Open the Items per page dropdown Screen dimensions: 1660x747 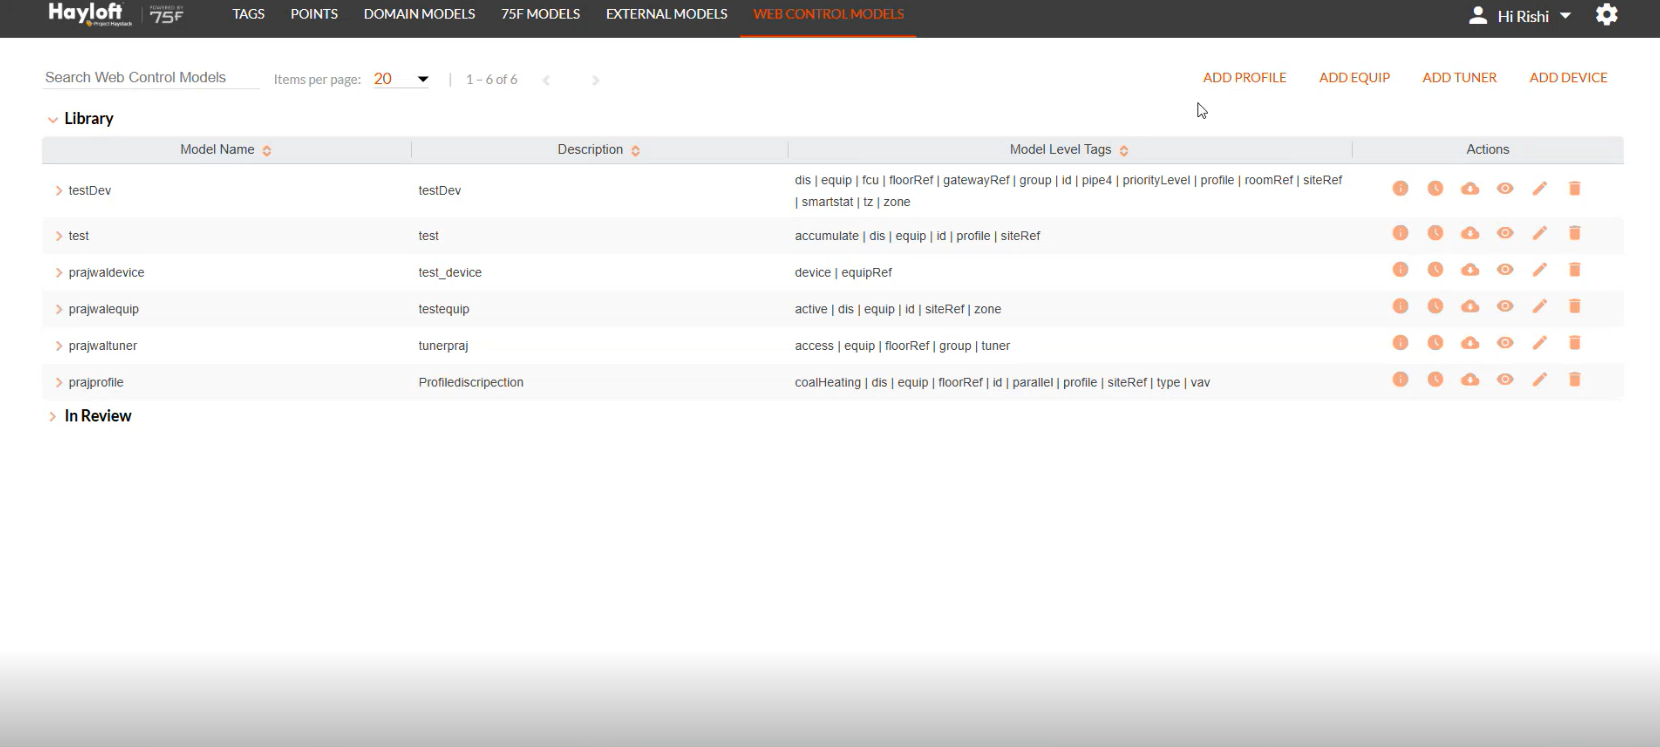(401, 79)
